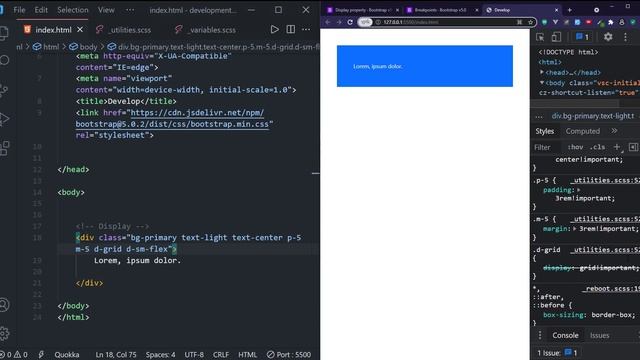Viewport: 640px width, 360px height.
Task: Click the Ln 18, Col 75 indicator
Action: point(116,355)
